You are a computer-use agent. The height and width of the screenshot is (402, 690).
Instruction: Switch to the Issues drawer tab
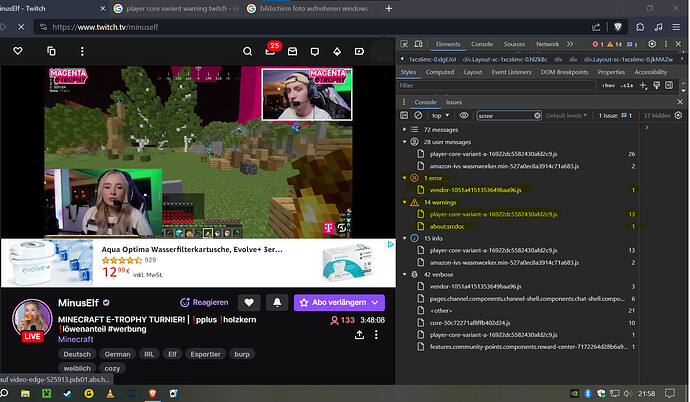click(x=454, y=102)
